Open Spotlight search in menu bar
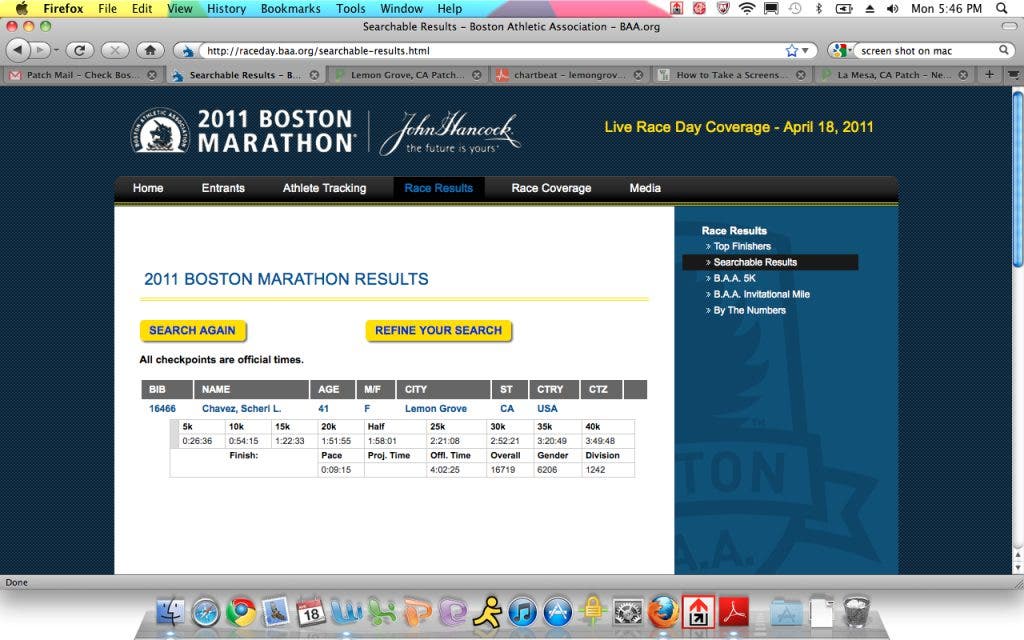 click(x=1002, y=8)
